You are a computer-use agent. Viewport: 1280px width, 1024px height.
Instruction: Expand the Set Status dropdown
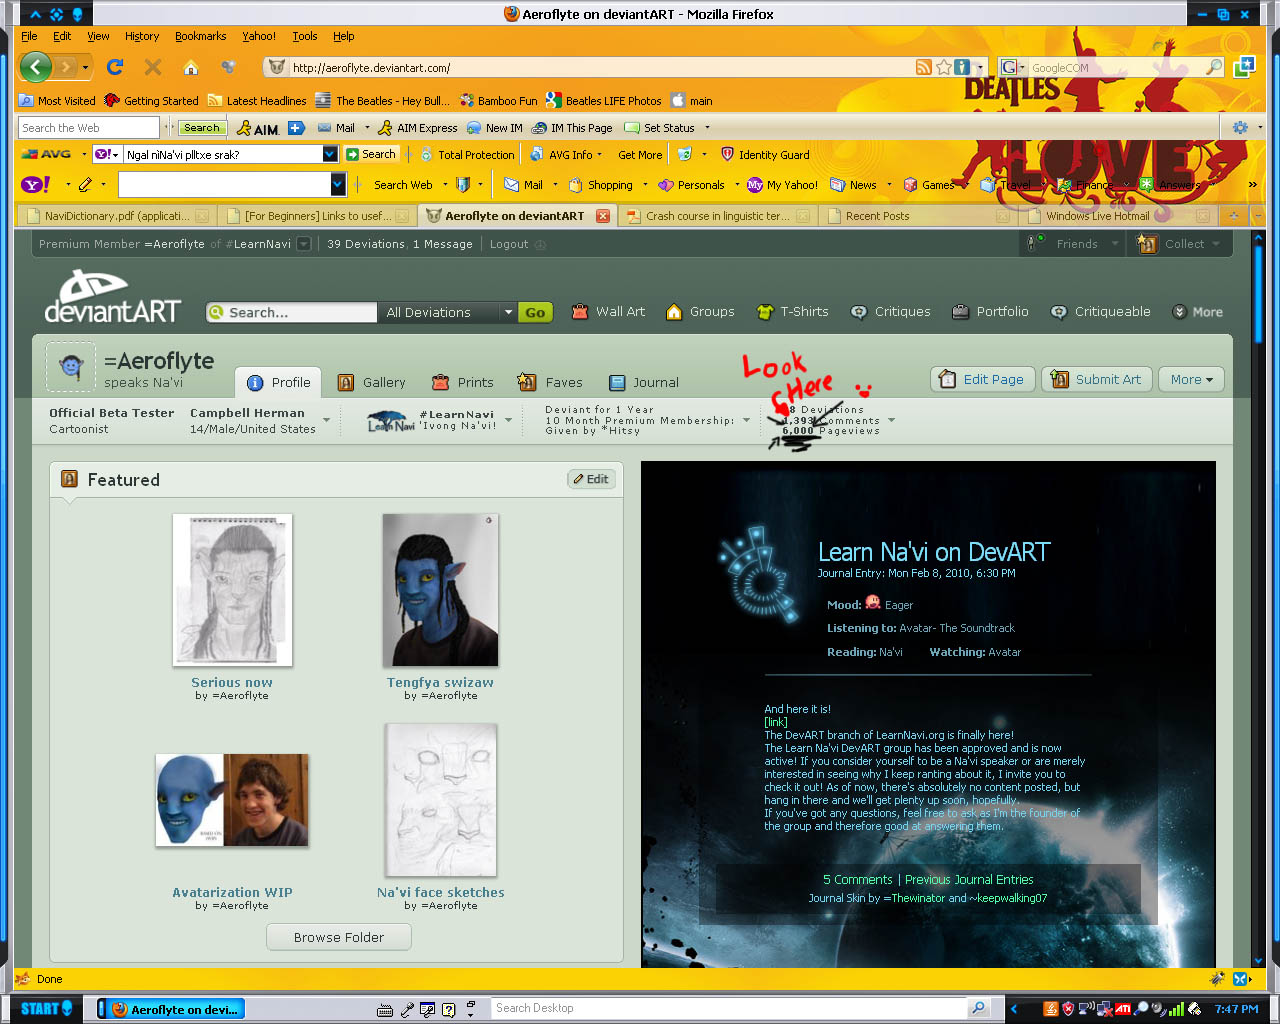coord(707,128)
